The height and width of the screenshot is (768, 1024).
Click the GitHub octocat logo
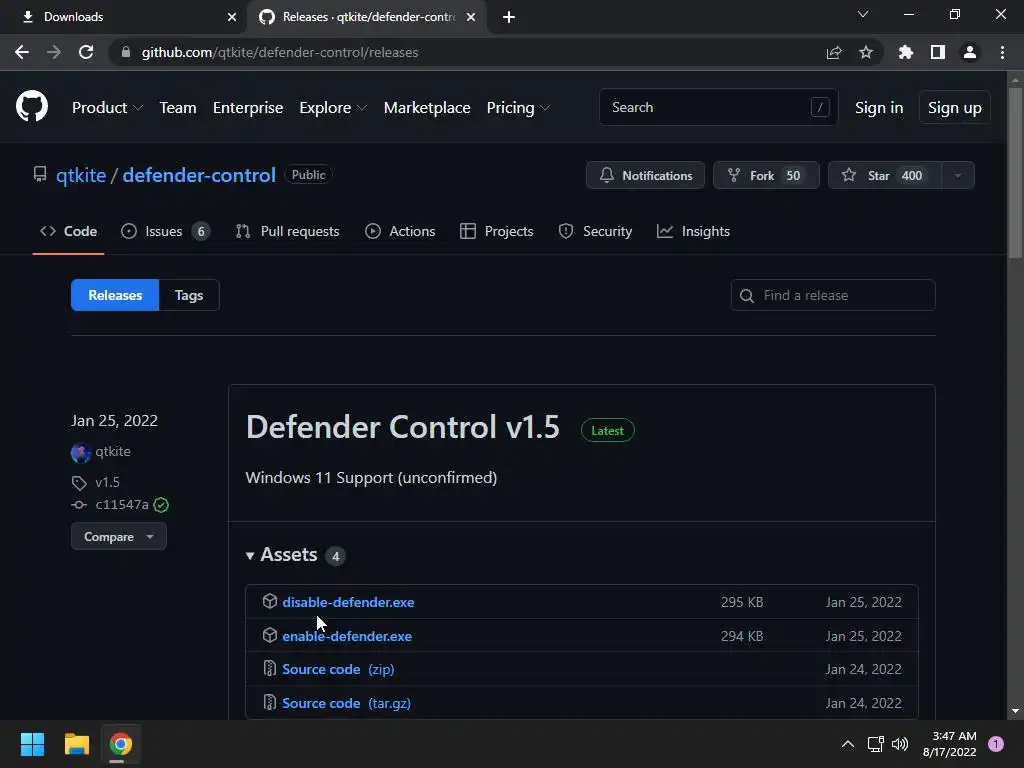32,106
